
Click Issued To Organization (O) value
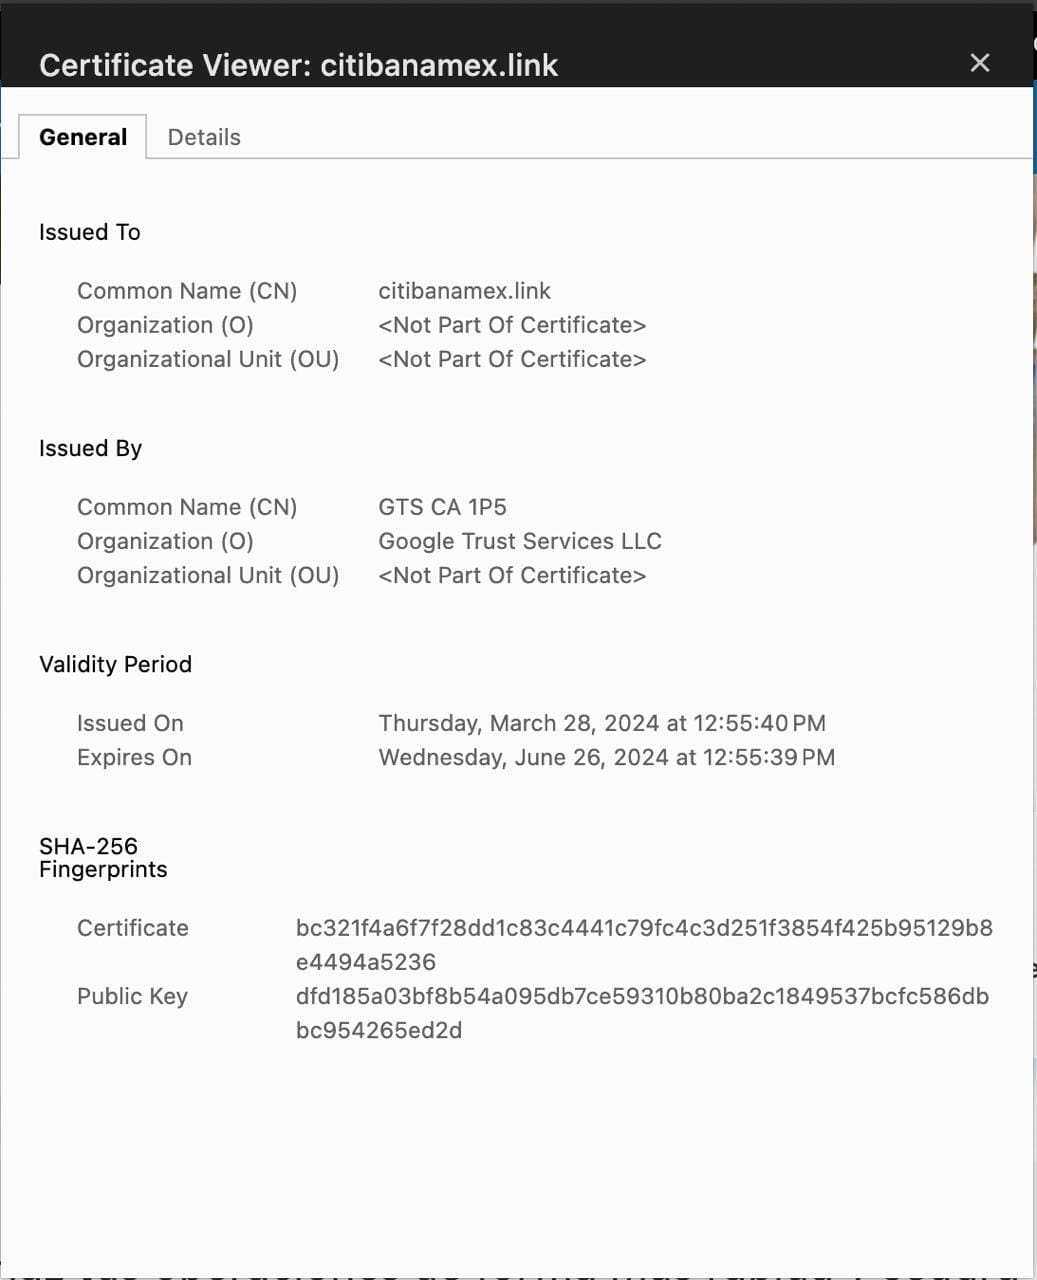512,325
